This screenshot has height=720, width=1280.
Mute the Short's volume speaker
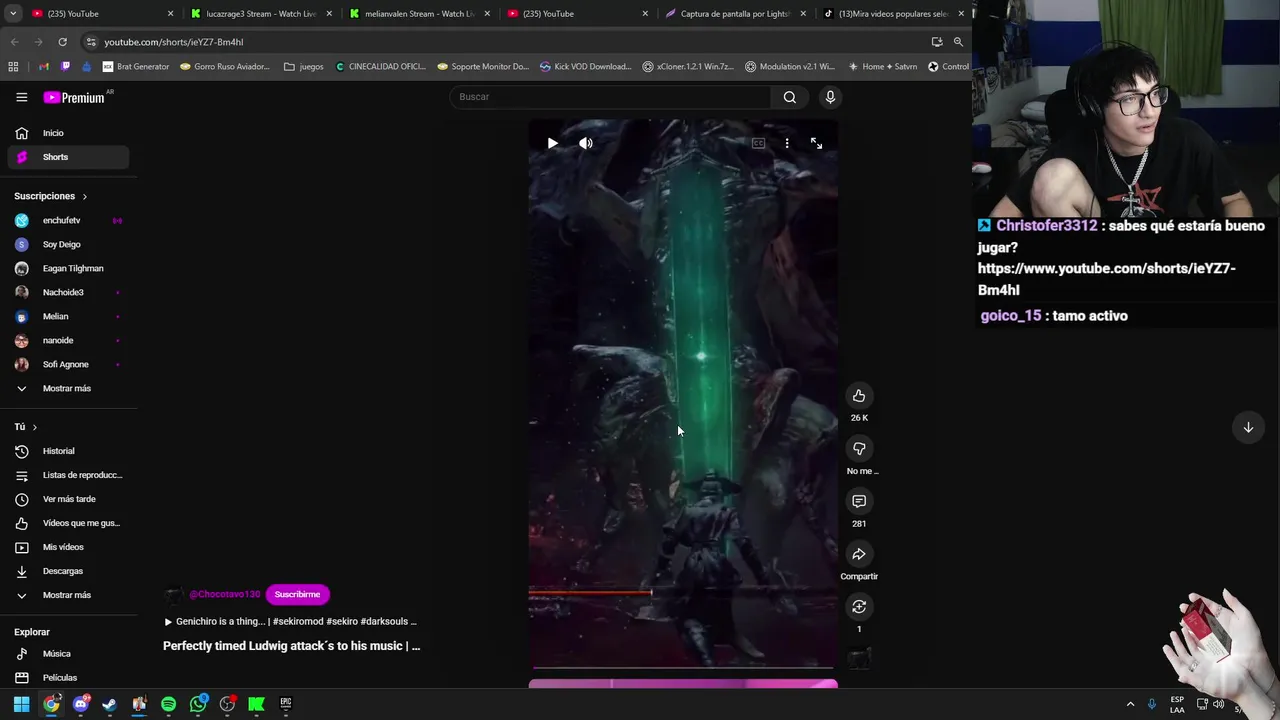586,143
